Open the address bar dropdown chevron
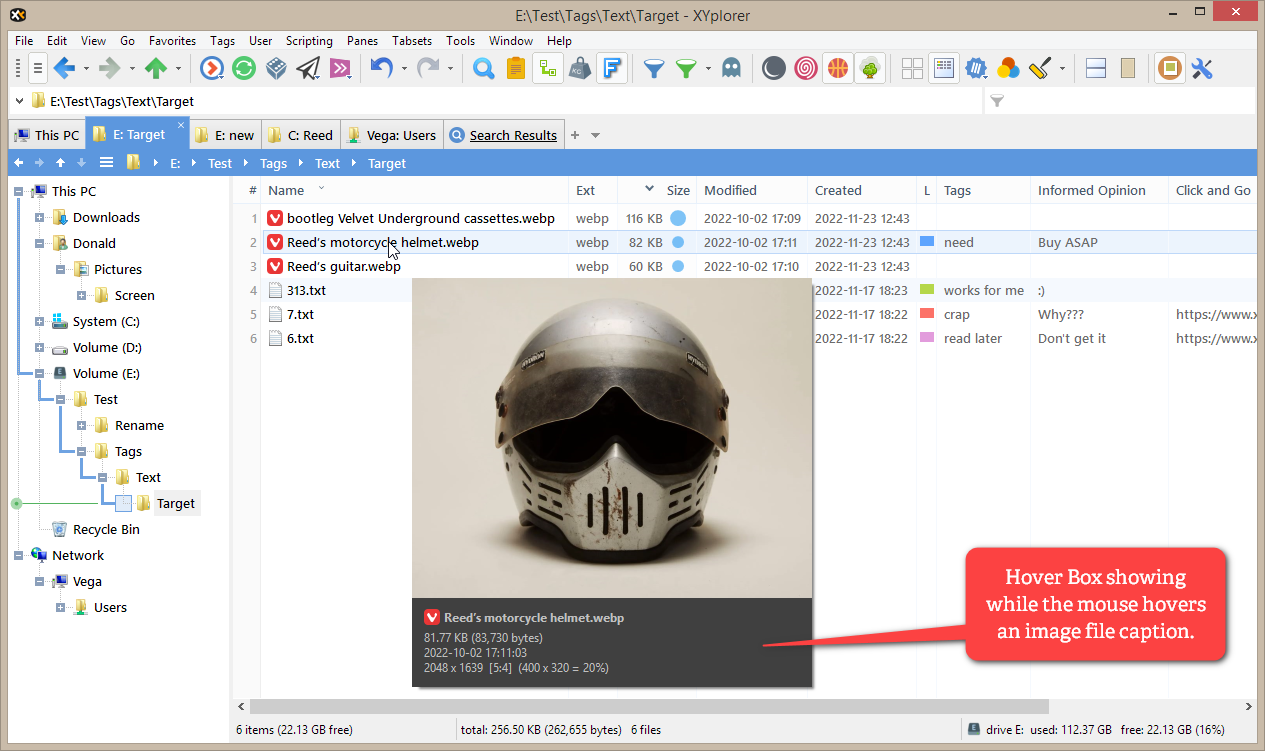 [20, 101]
